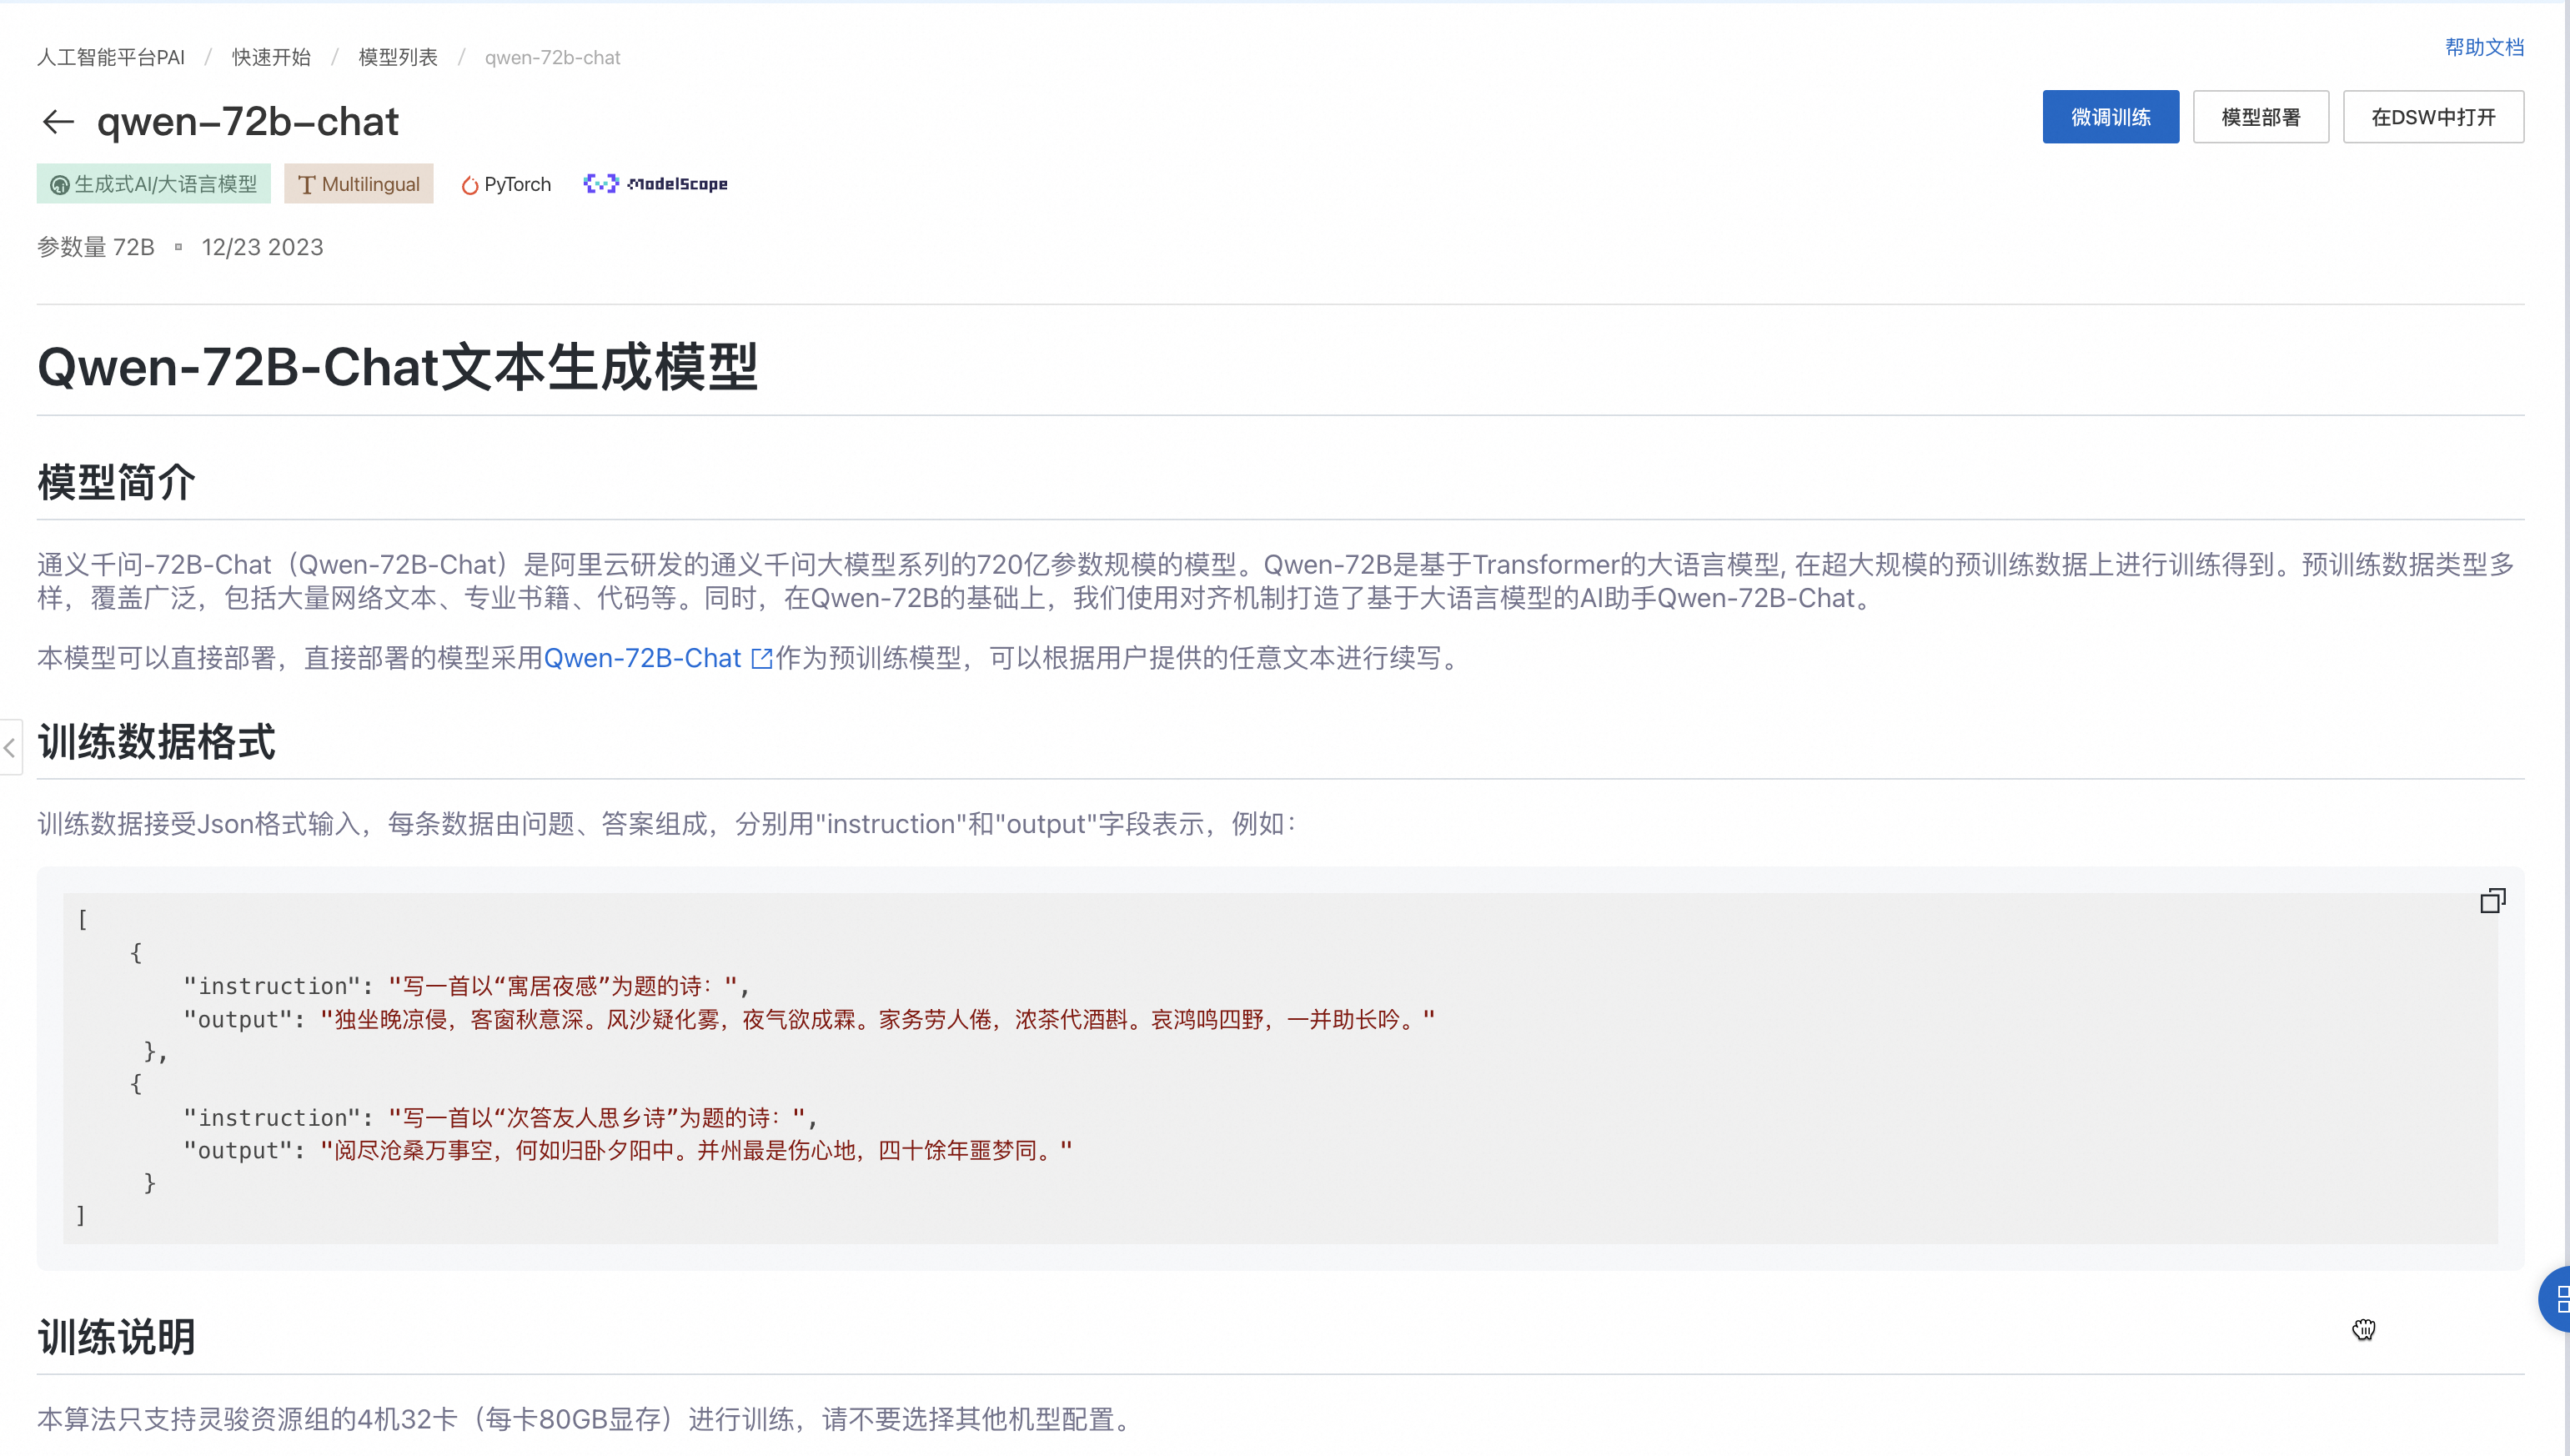Click the back arrow beside qwen-72b-chat
The width and height of the screenshot is (2570, 1456).
58,121
